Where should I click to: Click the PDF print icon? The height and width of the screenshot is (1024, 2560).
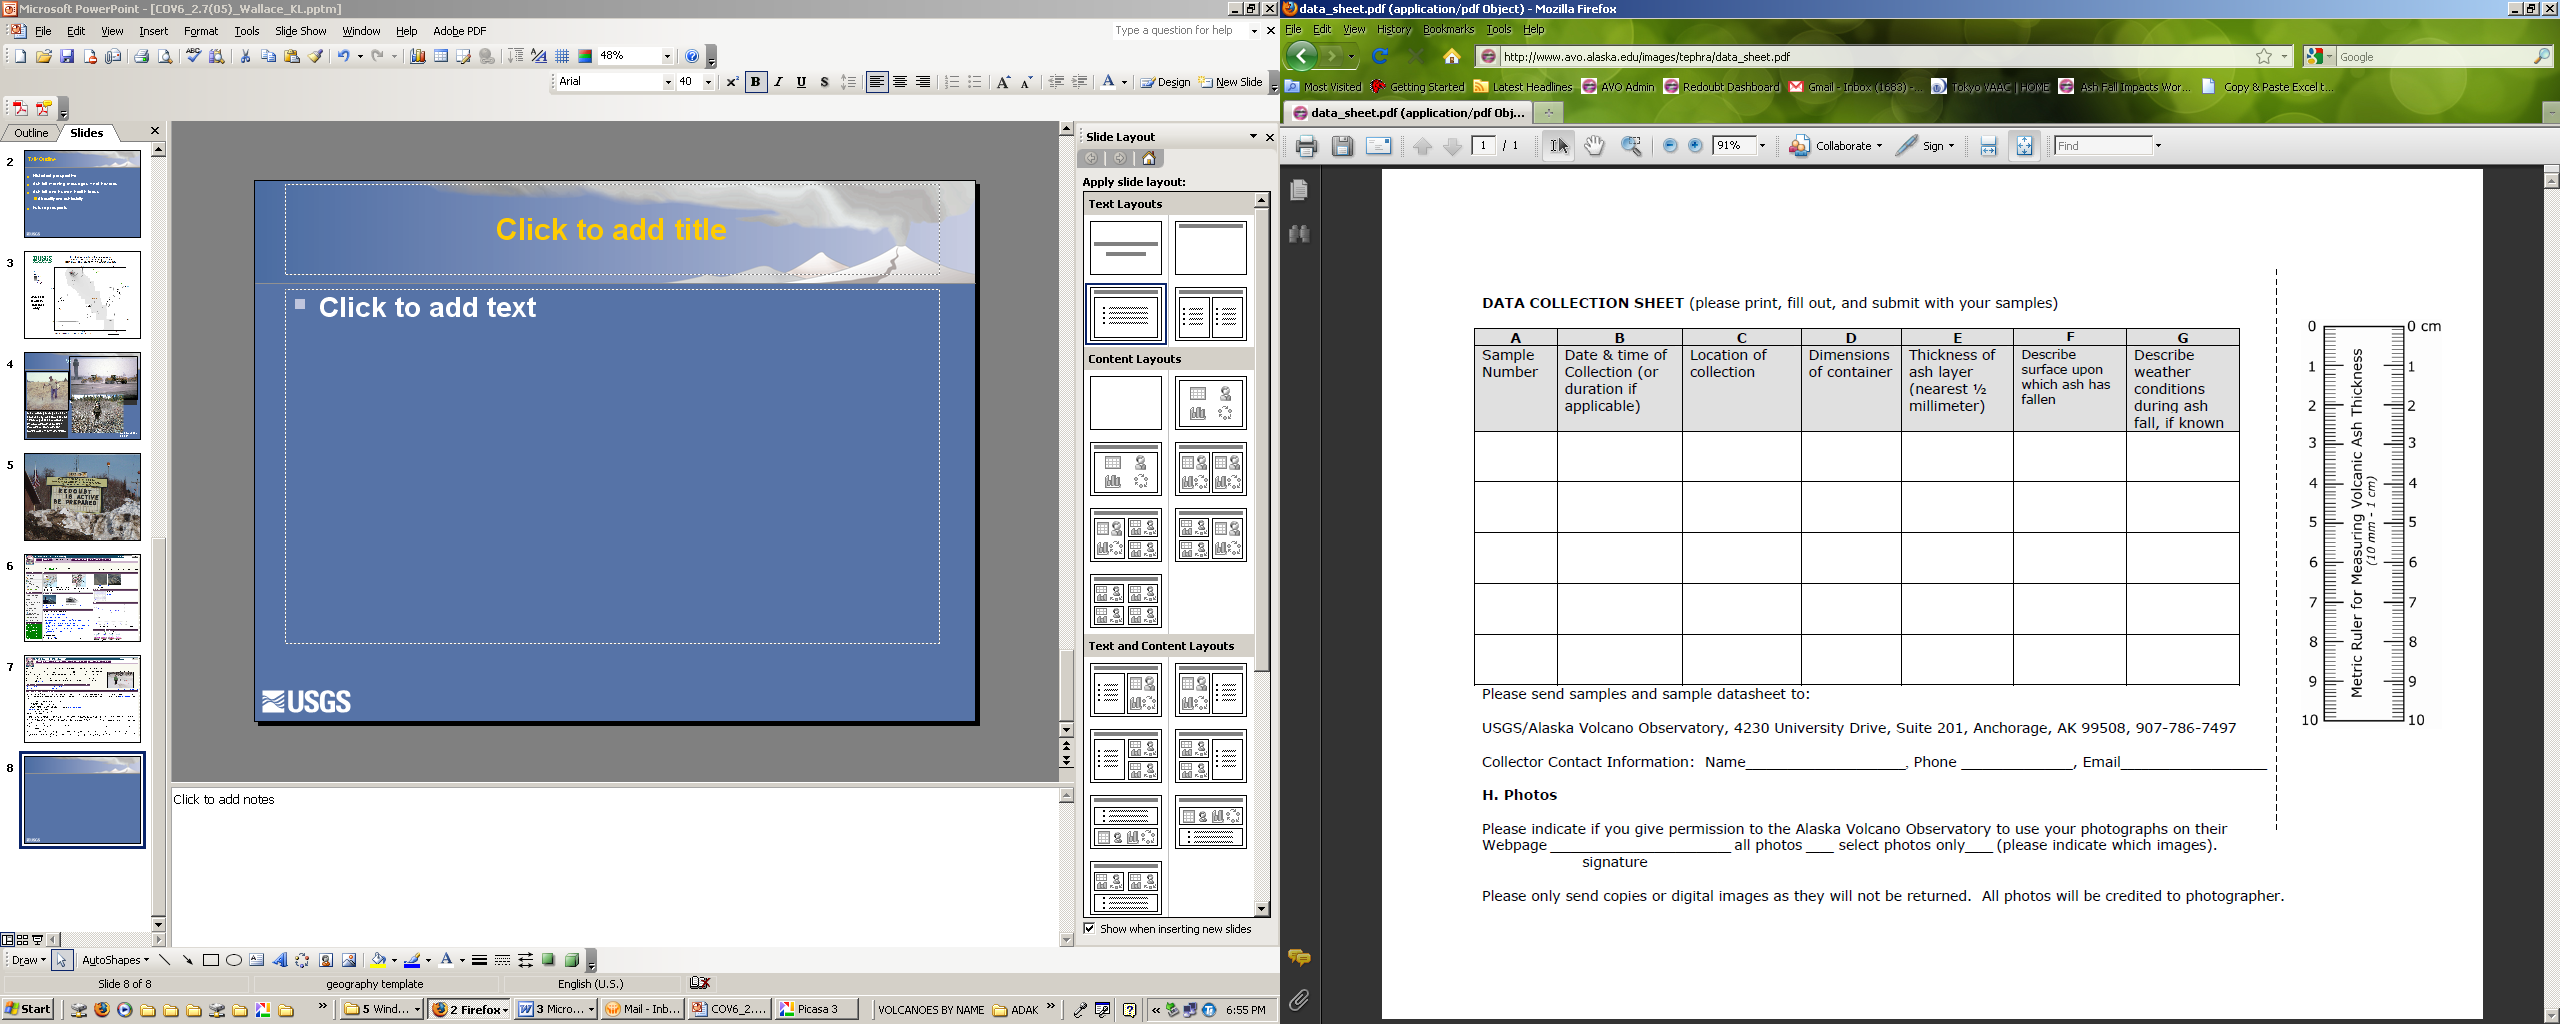coord(1306,146)
